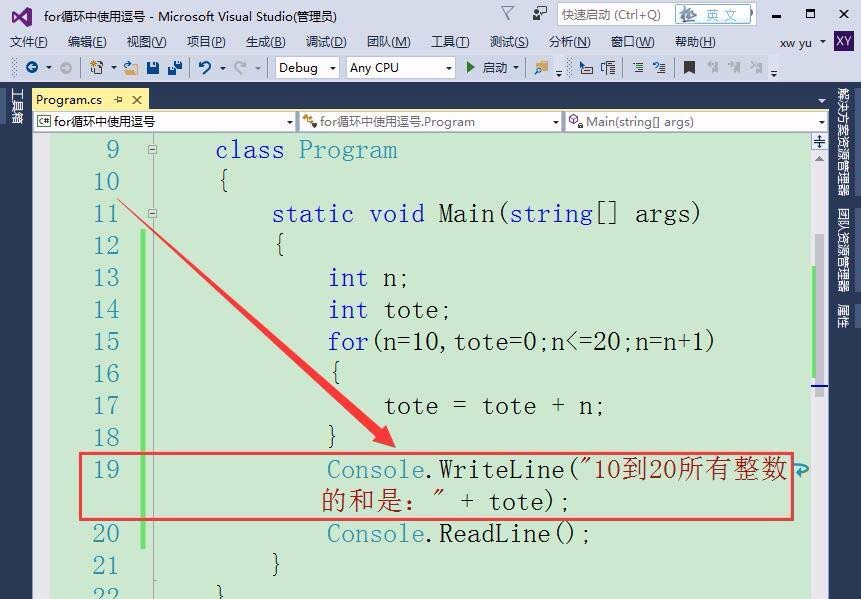
Task: Expand the Main(string[] args) member dropdown
Action: (x=696, y=121)
